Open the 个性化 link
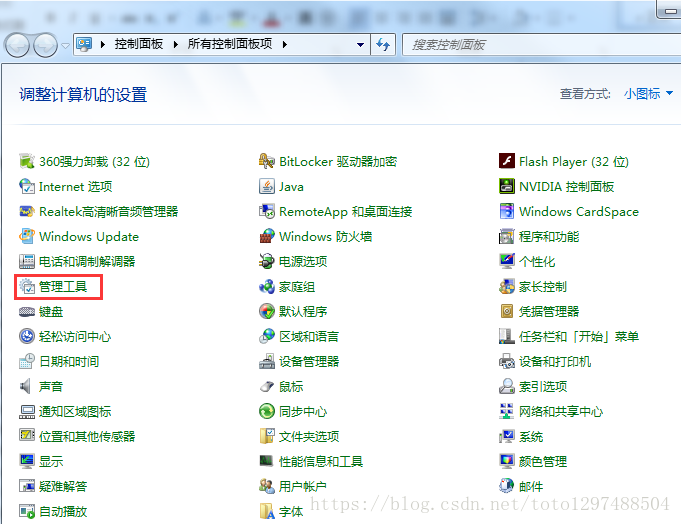 click(537, 262)
